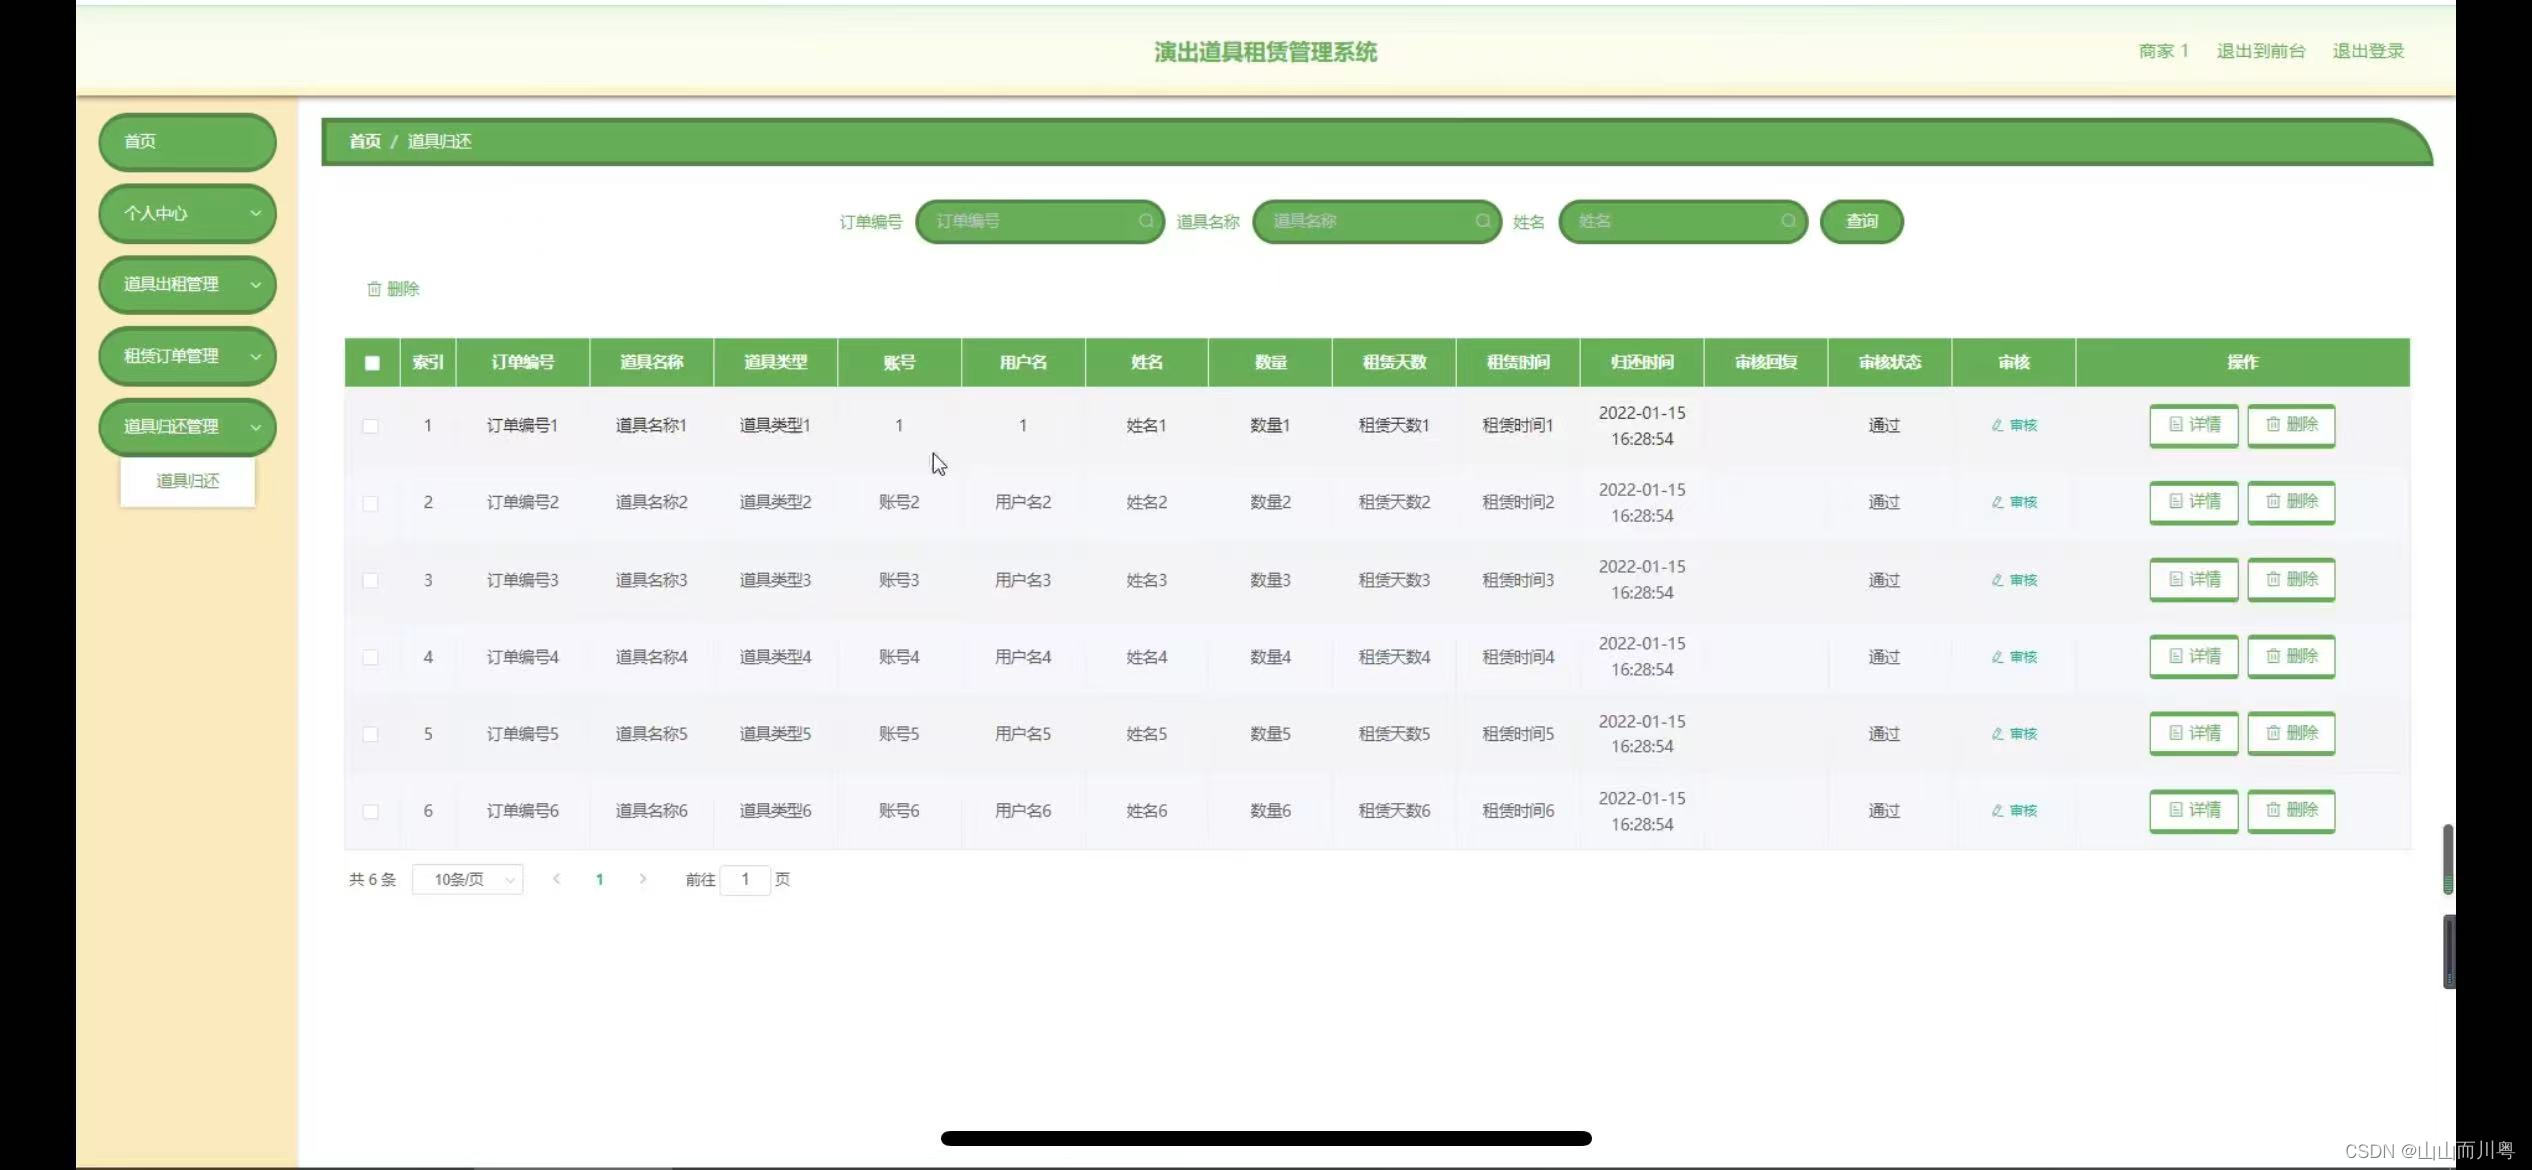Go to next page arrow
2532x1170 pixels.
coord(643,879)
